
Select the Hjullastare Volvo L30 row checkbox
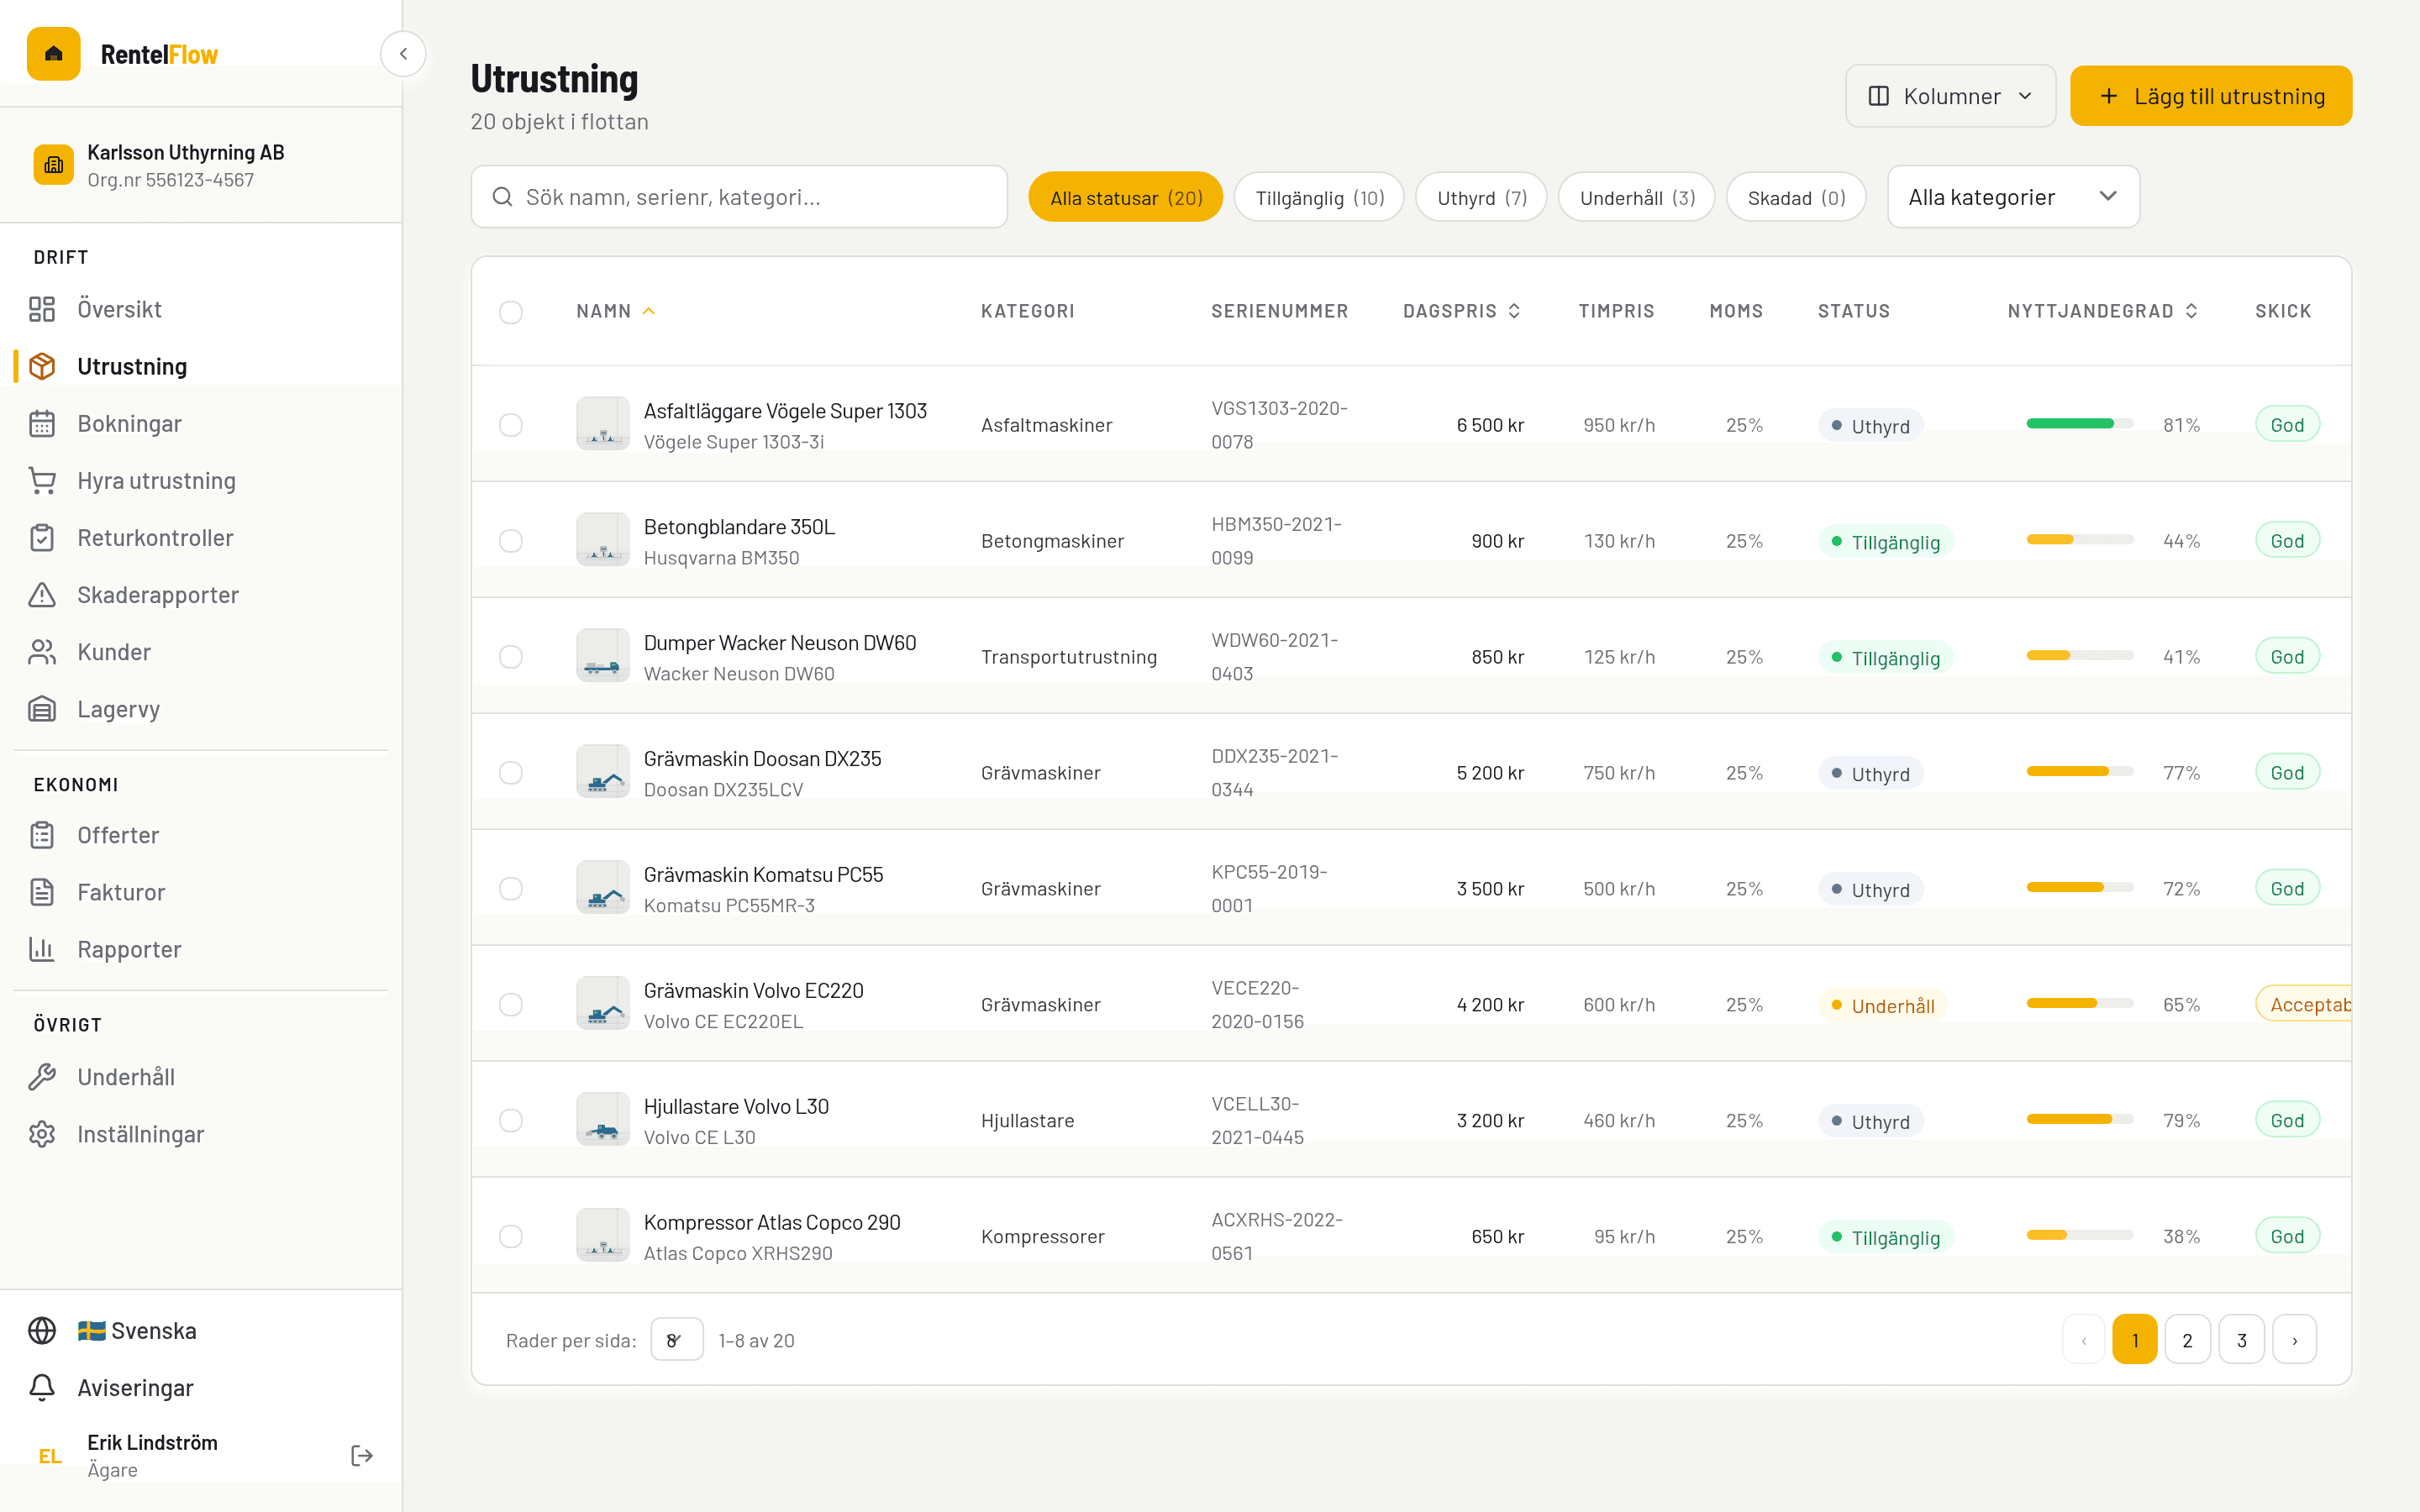point(511,1120)
